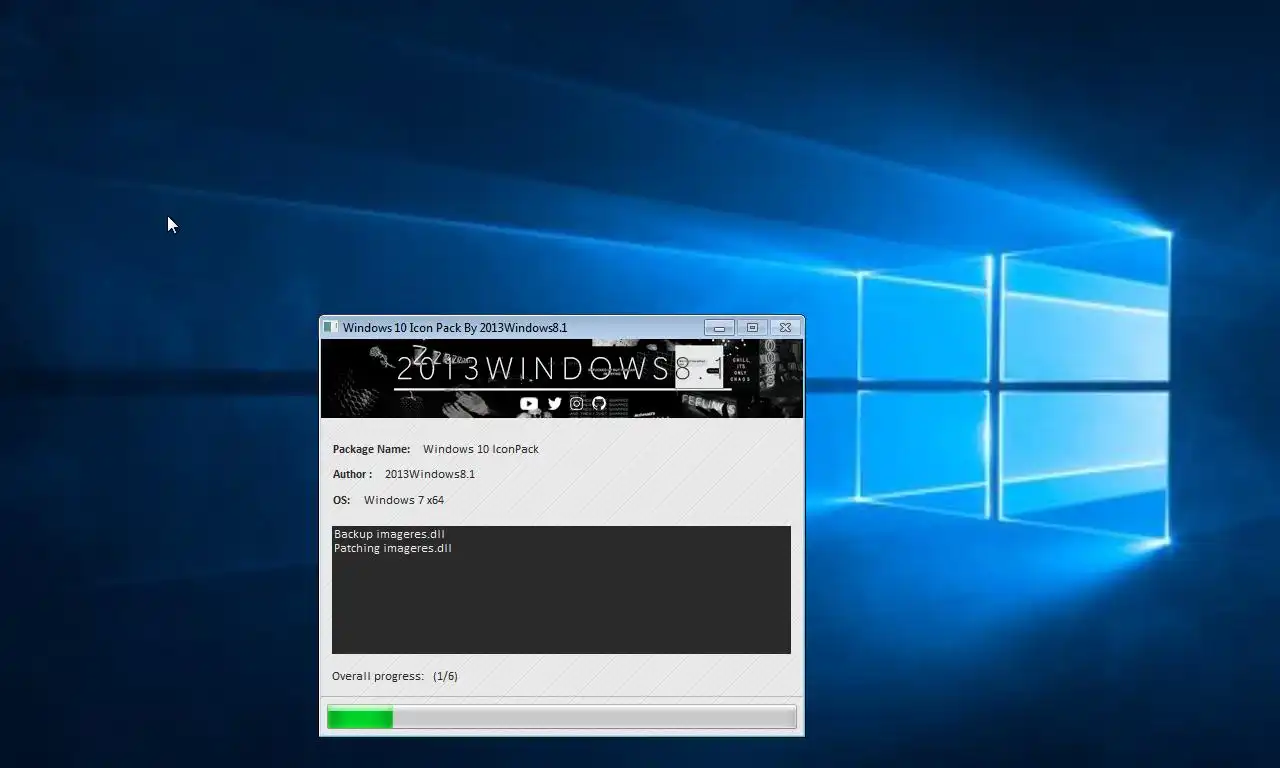This screenshot has height=768, width=1280.
Task: Maximize the icon pack installer window
Action: (x=753, y=327)
